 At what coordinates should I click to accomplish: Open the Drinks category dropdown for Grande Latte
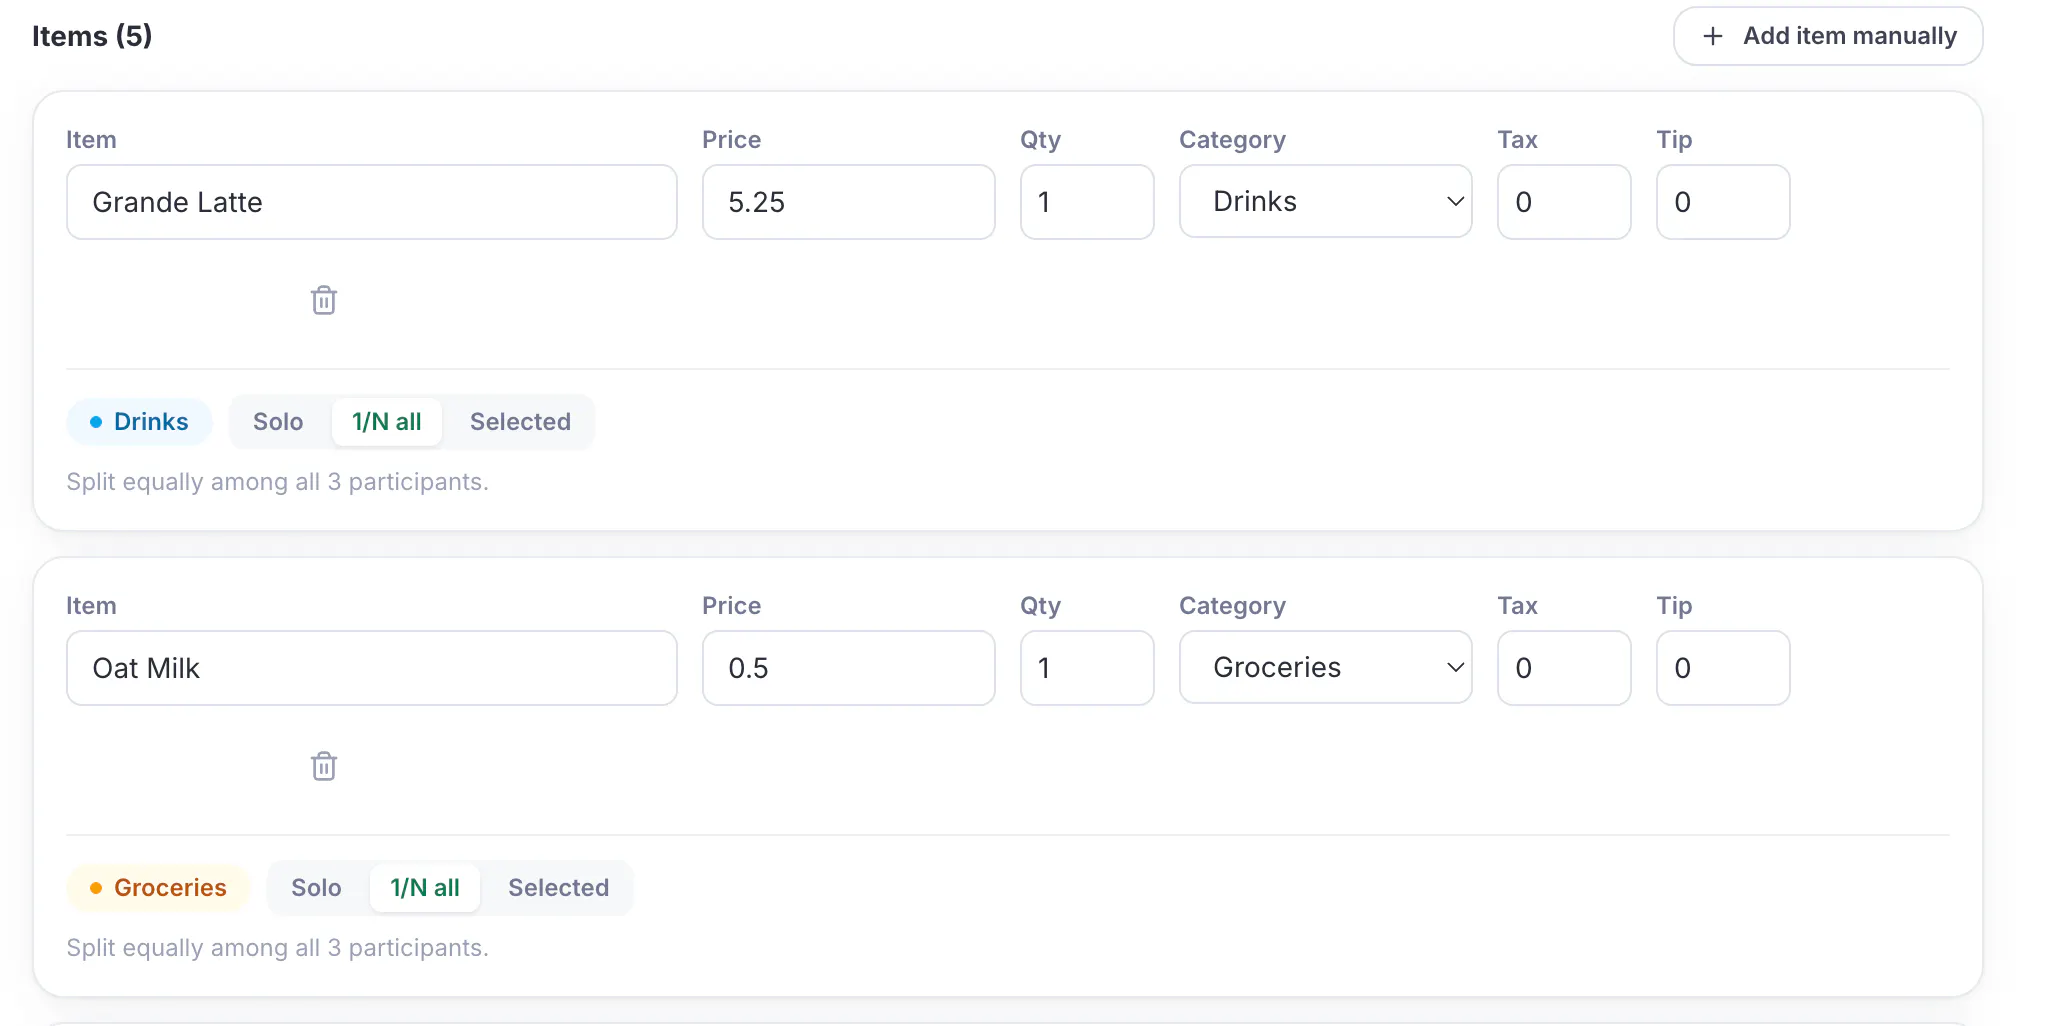click(1326, 202)
